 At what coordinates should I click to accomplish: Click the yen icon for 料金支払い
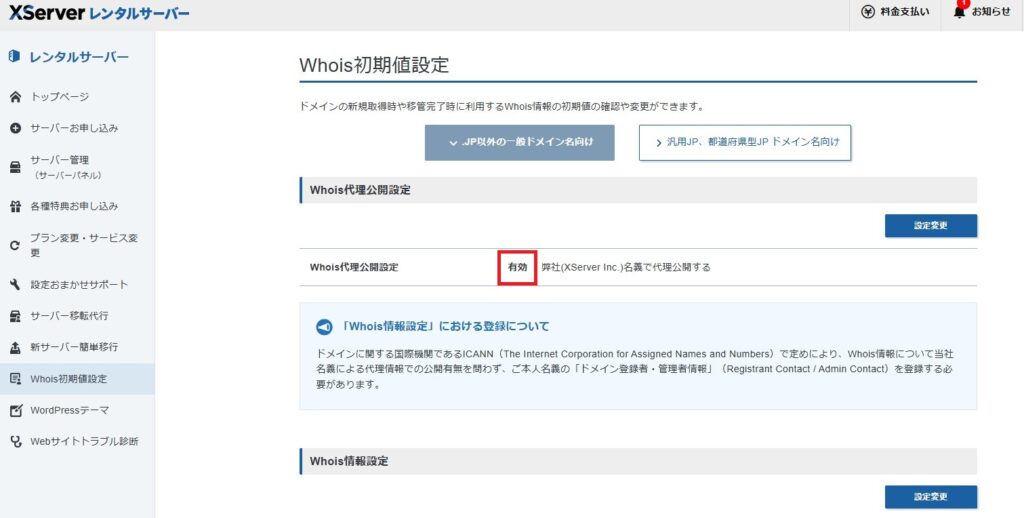pos(868,12)
